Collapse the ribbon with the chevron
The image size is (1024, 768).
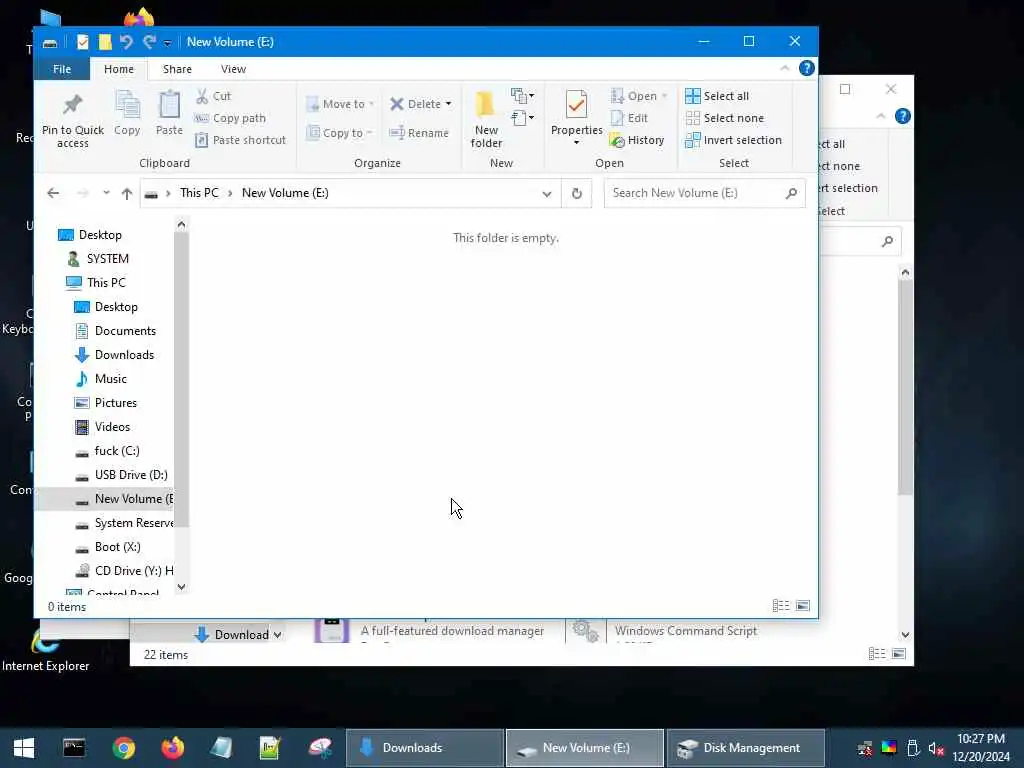point(784,69)
